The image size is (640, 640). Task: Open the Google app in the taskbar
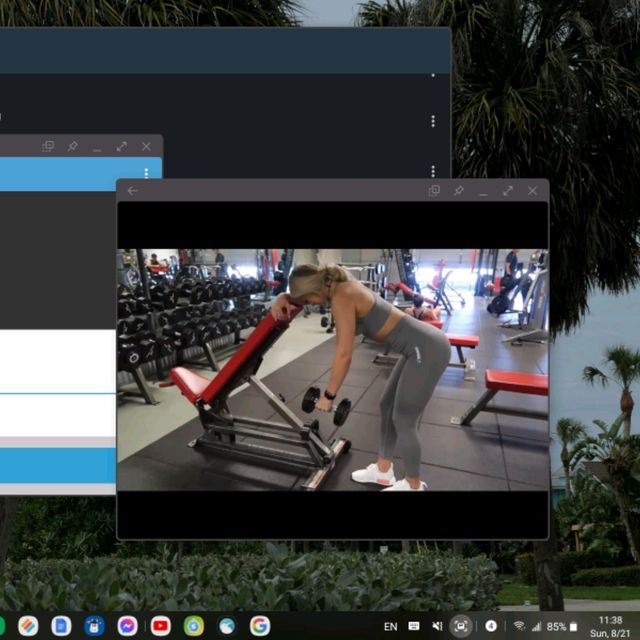click(260, 626)
